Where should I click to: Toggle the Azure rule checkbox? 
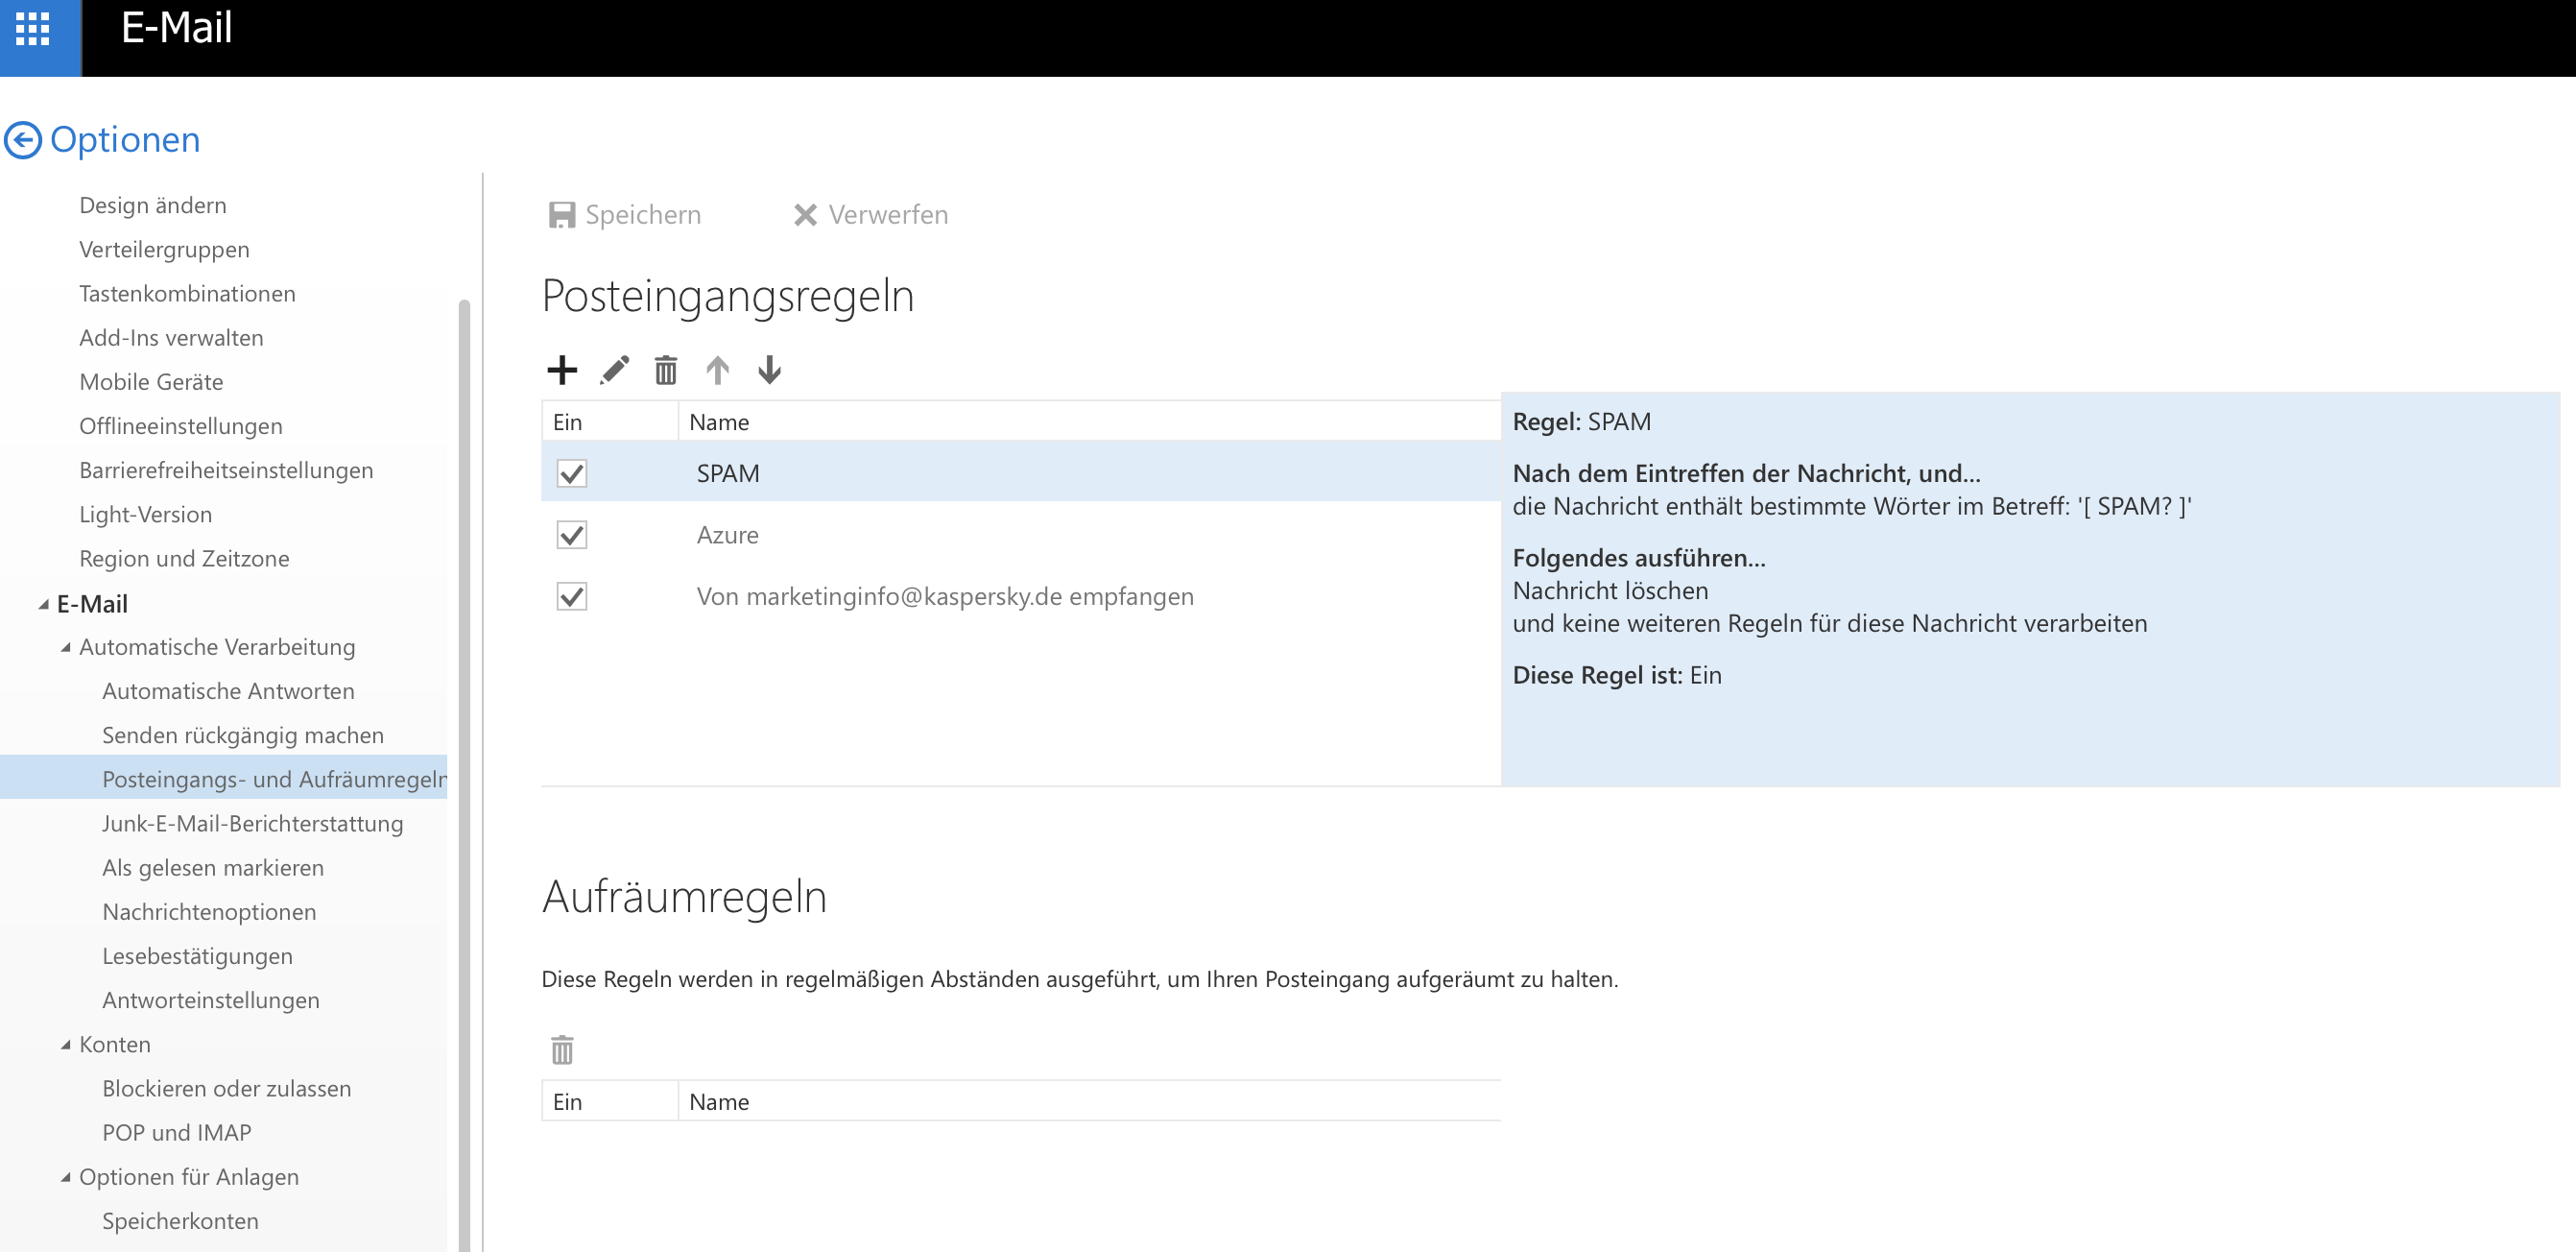(x=572, y=535)
